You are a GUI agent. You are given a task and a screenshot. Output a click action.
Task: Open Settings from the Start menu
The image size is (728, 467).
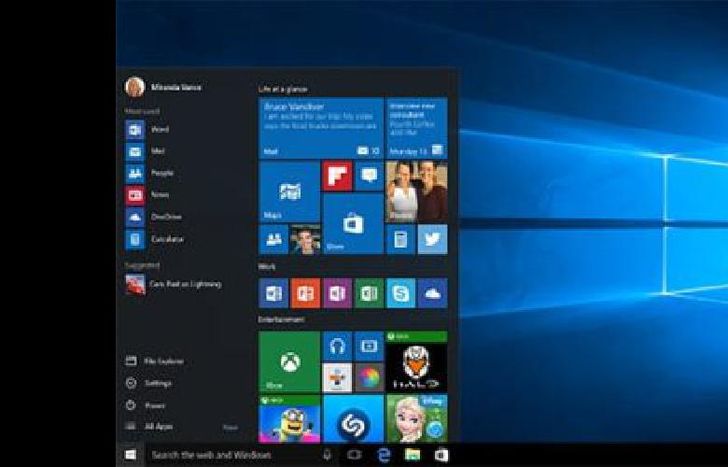pos(149,383)
